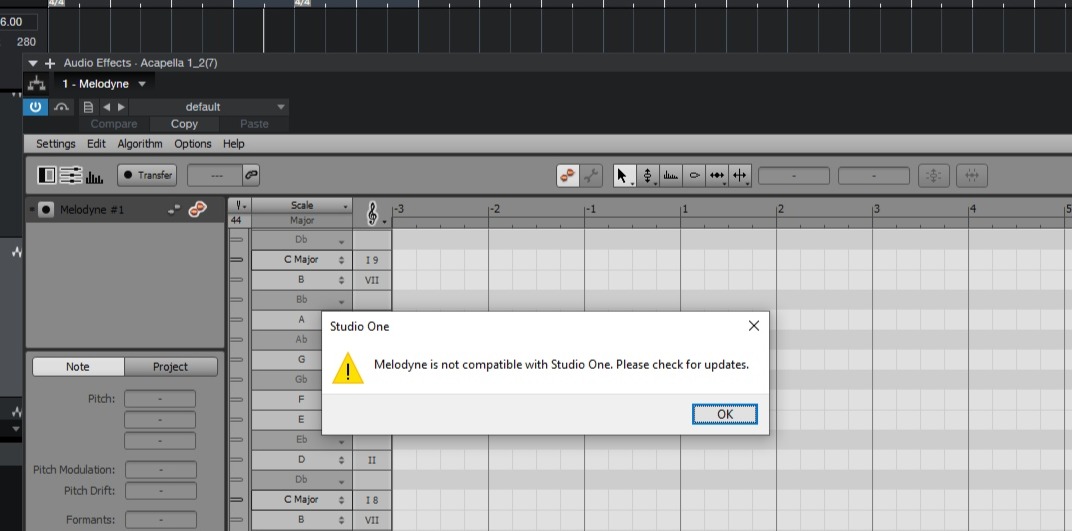Viewport: 1072px width, 531px height.
Task: Close the Studio One warning dialog
Action: (753, 326)
